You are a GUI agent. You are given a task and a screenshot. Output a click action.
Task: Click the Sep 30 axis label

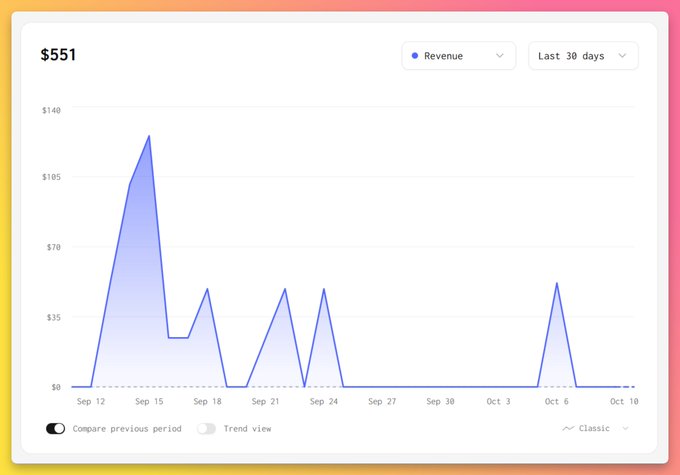click(440, 401)
